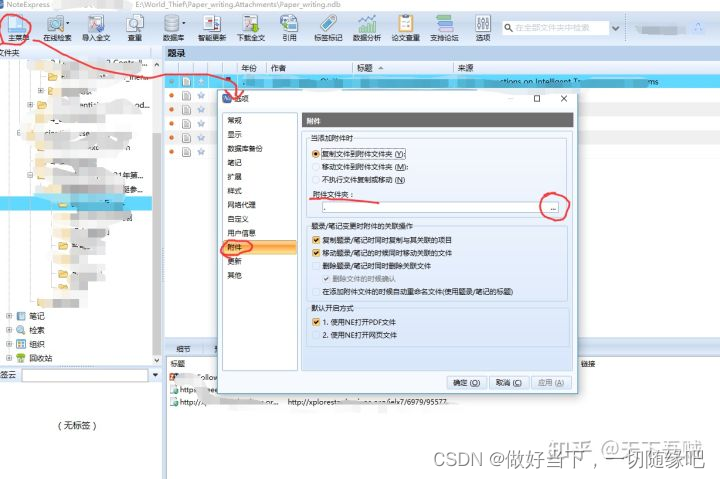Enable auto-rename 在添加附件文件的时候自动重命名文件 checkbox

[x=316, y=292]
